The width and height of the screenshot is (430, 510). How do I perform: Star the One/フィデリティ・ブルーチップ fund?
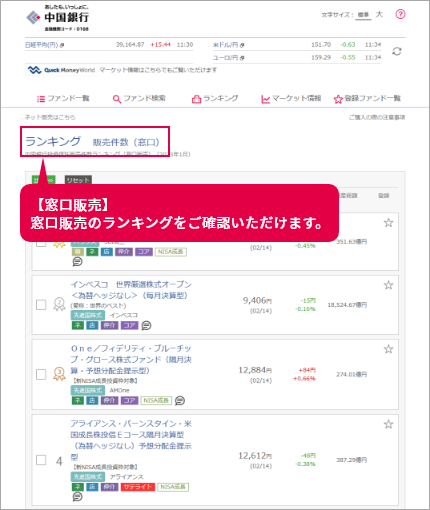(388, 349)
